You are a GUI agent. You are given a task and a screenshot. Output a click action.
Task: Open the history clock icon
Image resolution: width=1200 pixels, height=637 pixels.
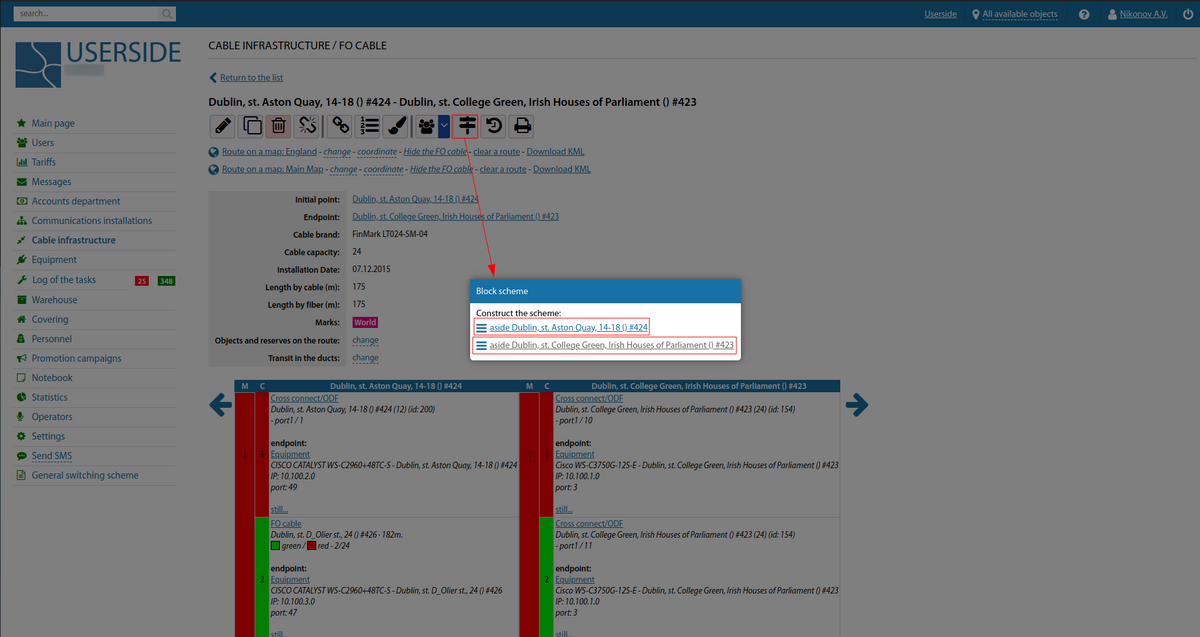coord(494,126)
